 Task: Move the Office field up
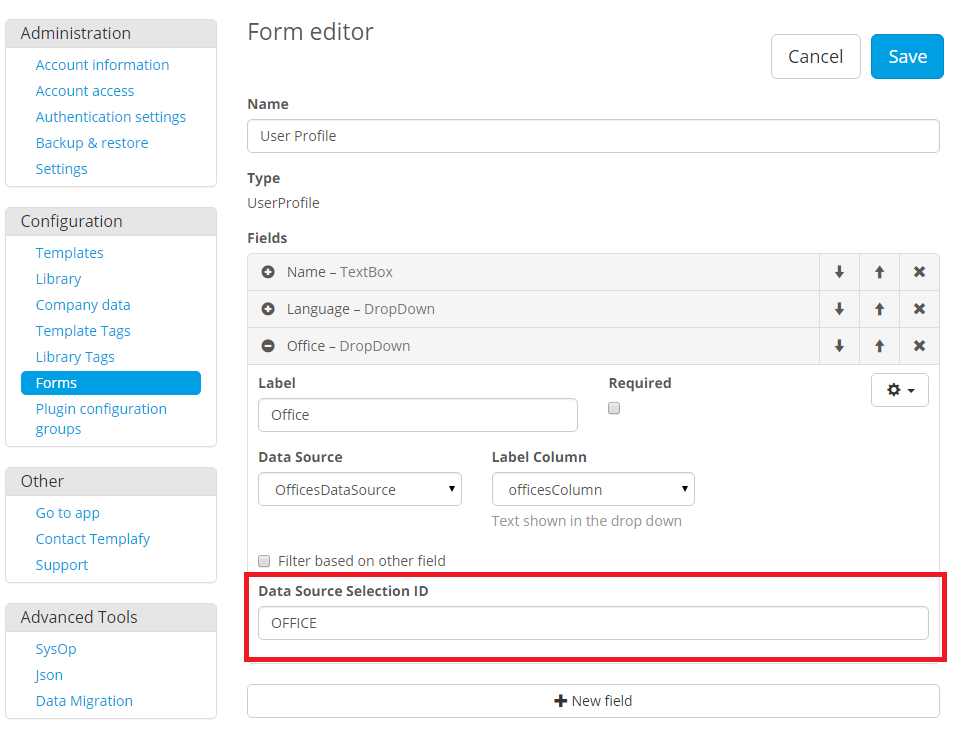tap(879, 345)
